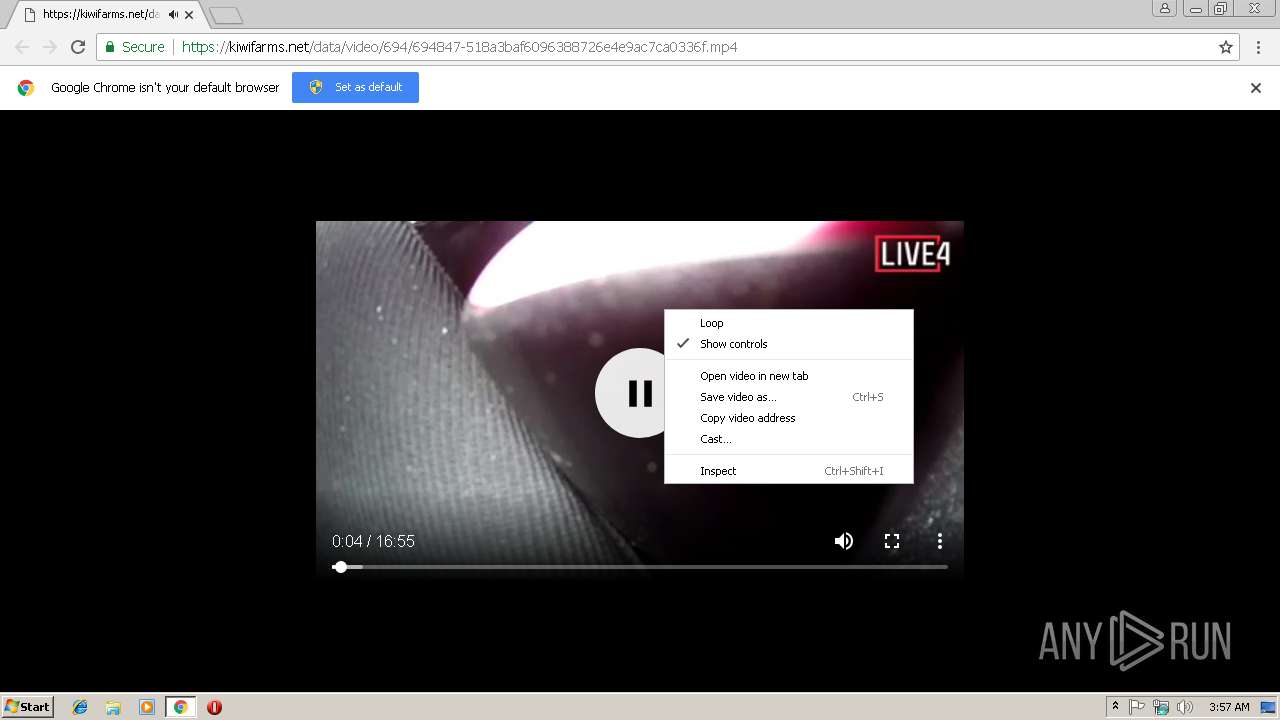Close the kiwifarms tab
Screen dimensions: 1280x720
tap(190, 15)
